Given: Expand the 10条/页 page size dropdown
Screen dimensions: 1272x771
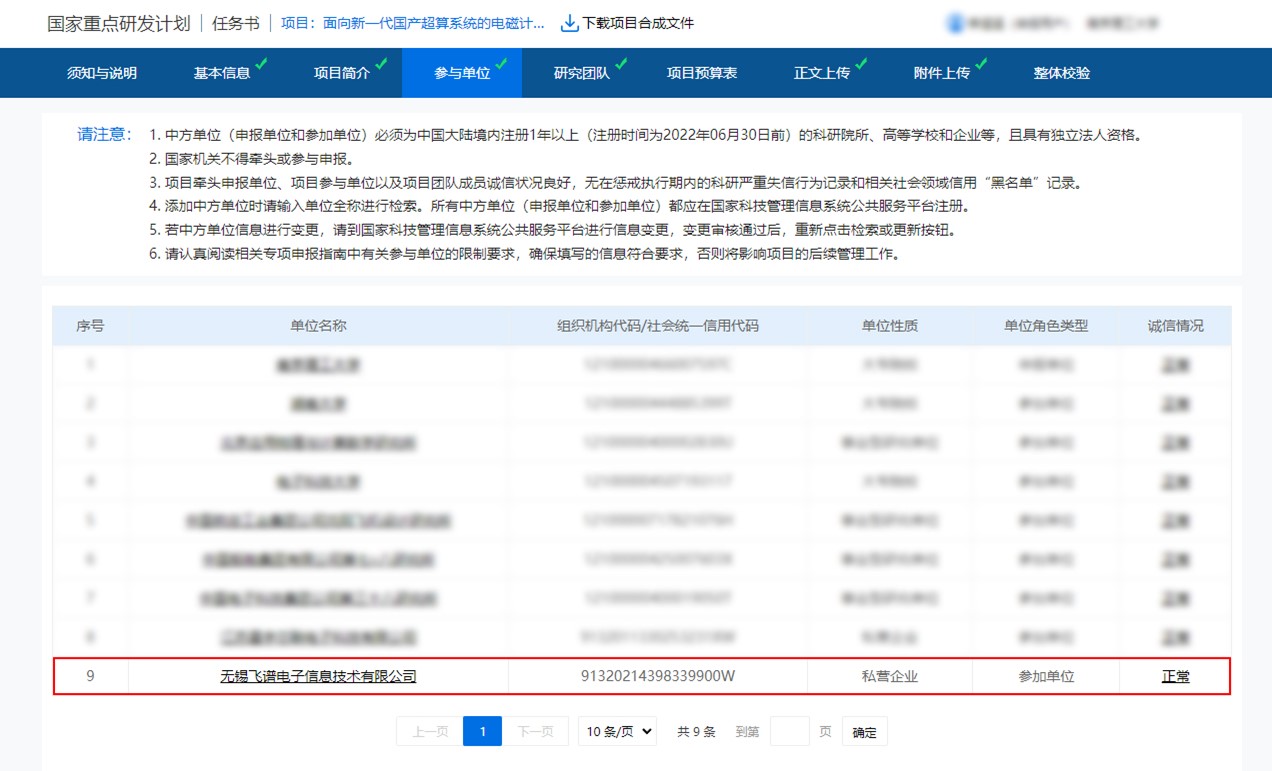Looking at the screenshot, I should pos(617,732).
